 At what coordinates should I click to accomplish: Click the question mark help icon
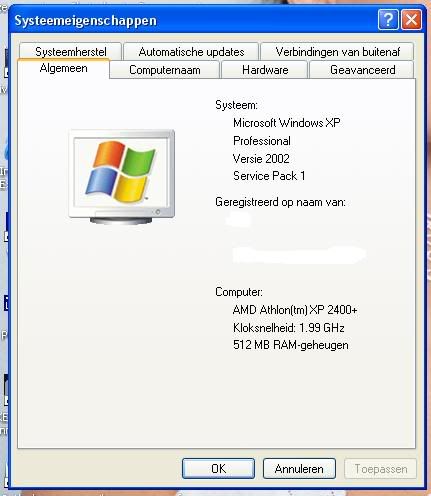pos(388,20)
